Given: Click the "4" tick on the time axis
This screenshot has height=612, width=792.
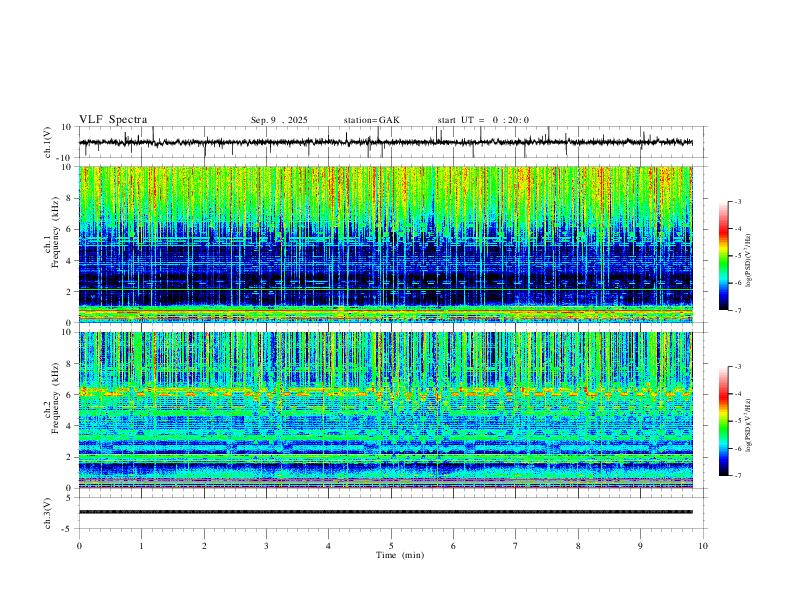Looking at the screenshot, I should pos(328,546).
